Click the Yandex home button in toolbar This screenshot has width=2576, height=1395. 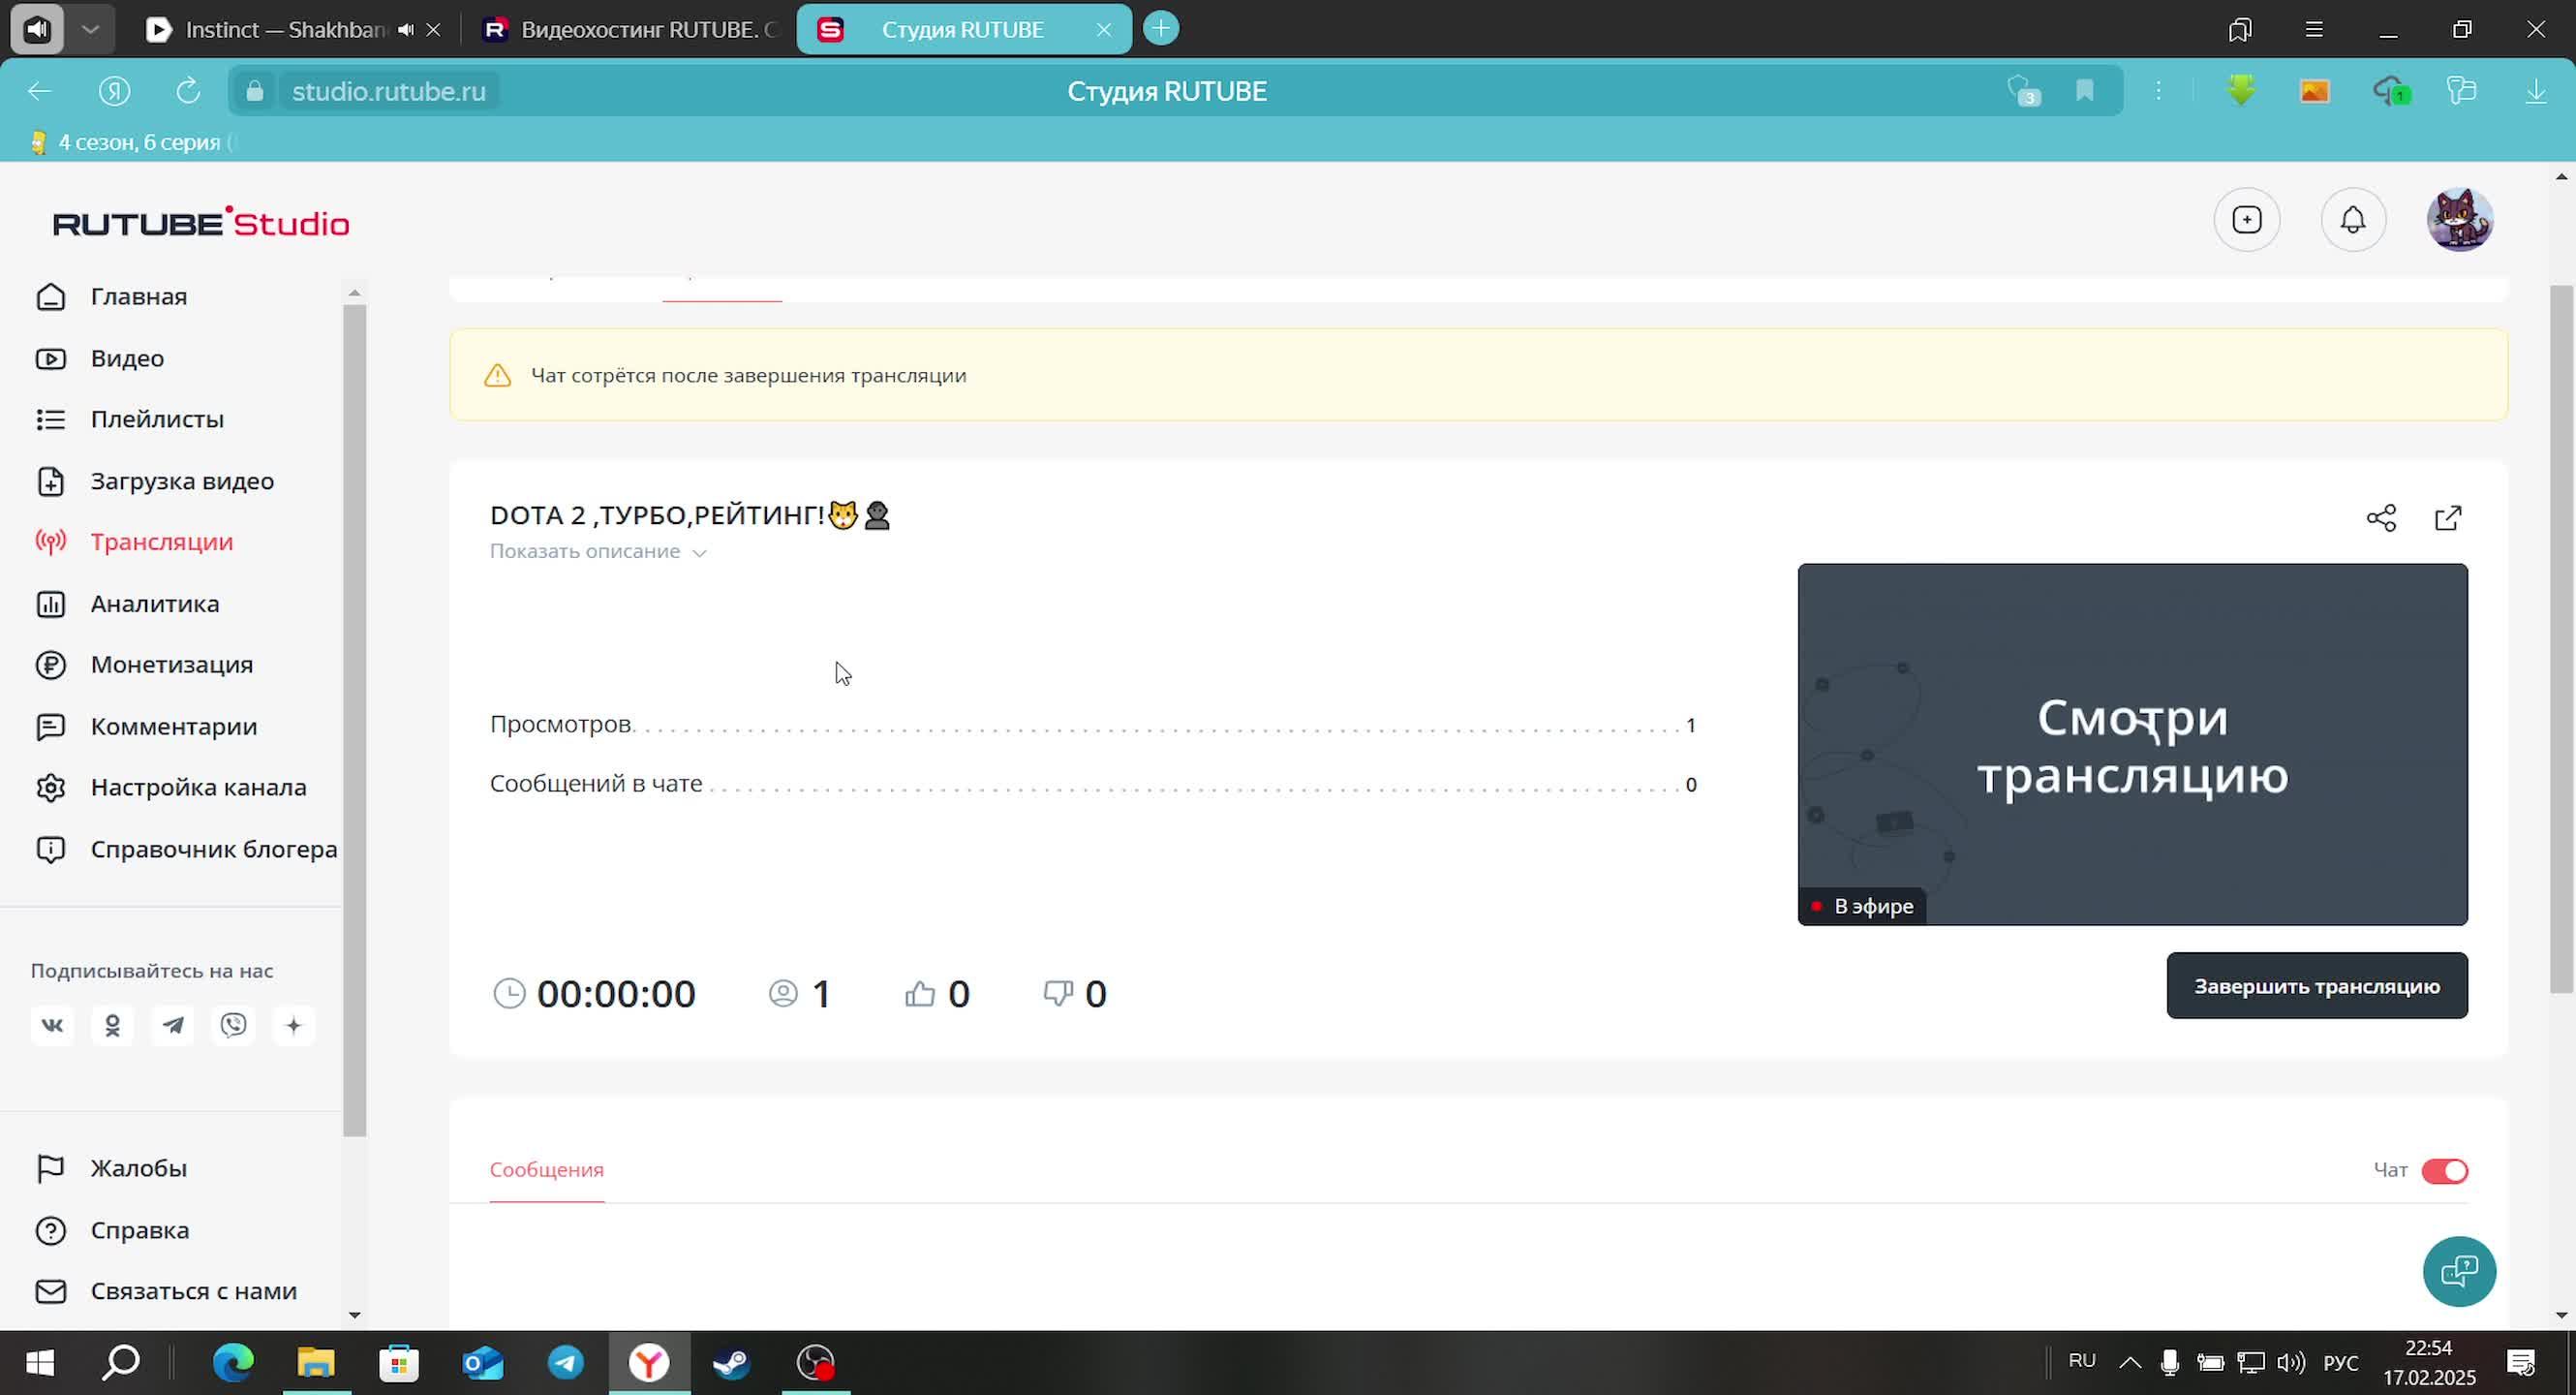[x=115, y=92]
